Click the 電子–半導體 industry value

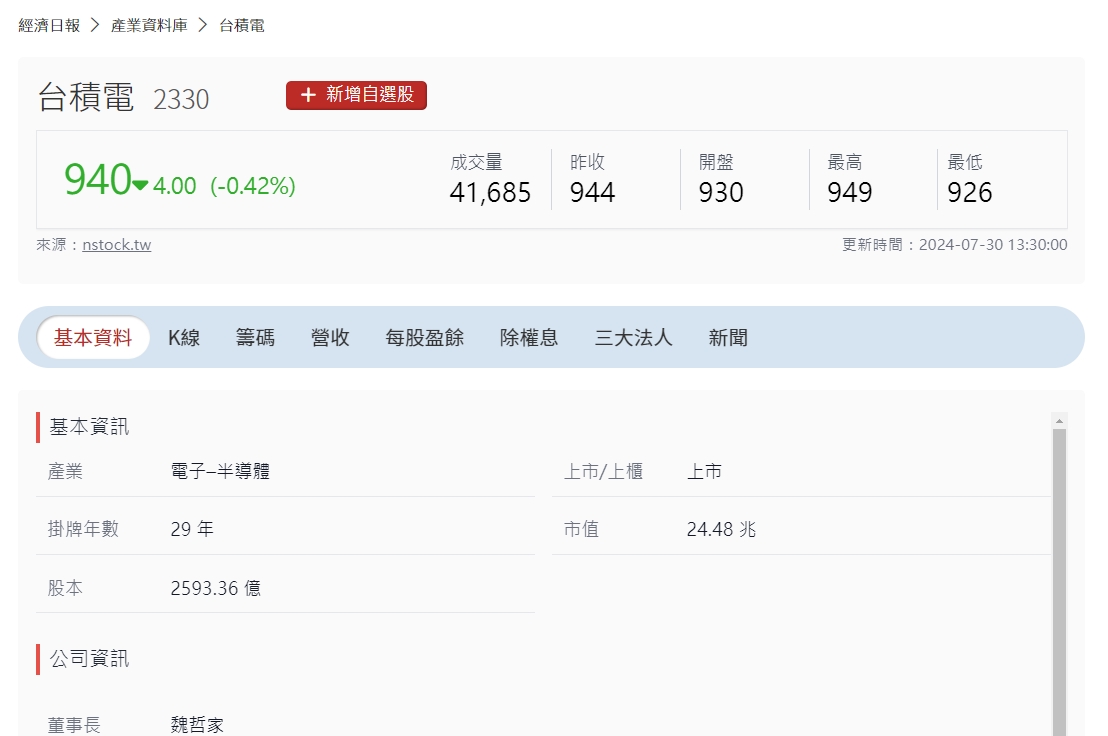[x=220, y=471]
